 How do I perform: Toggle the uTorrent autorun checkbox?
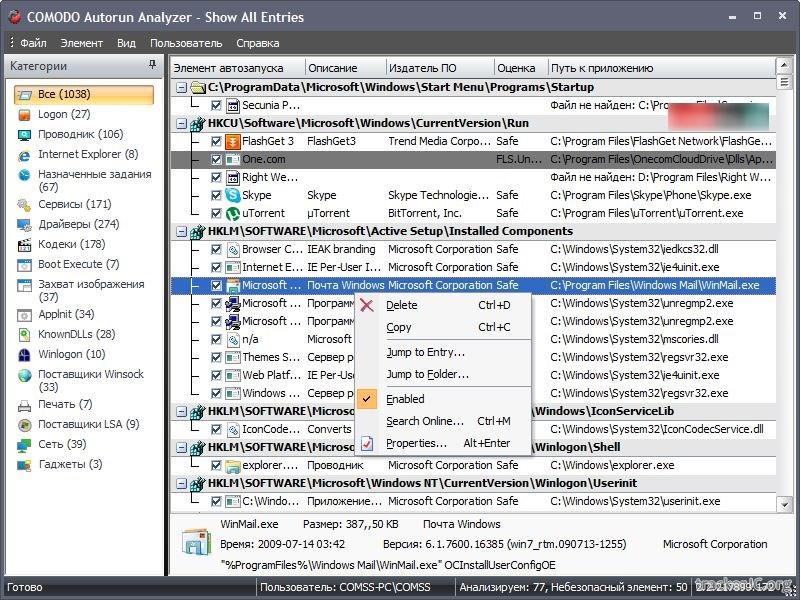(216, 213)
